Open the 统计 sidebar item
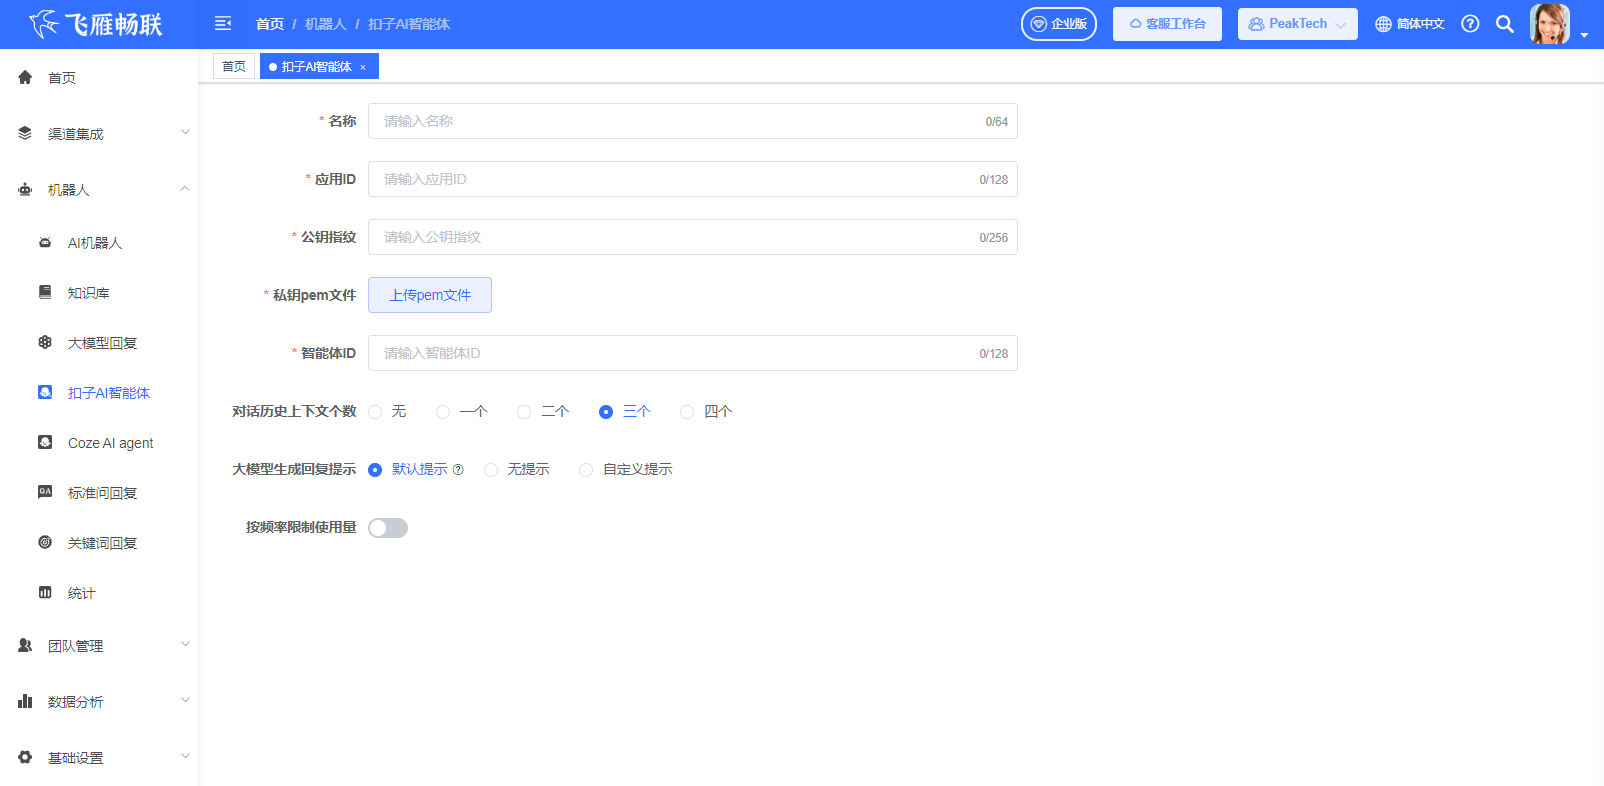This screenshot has width=1604, height=786. 82,593
